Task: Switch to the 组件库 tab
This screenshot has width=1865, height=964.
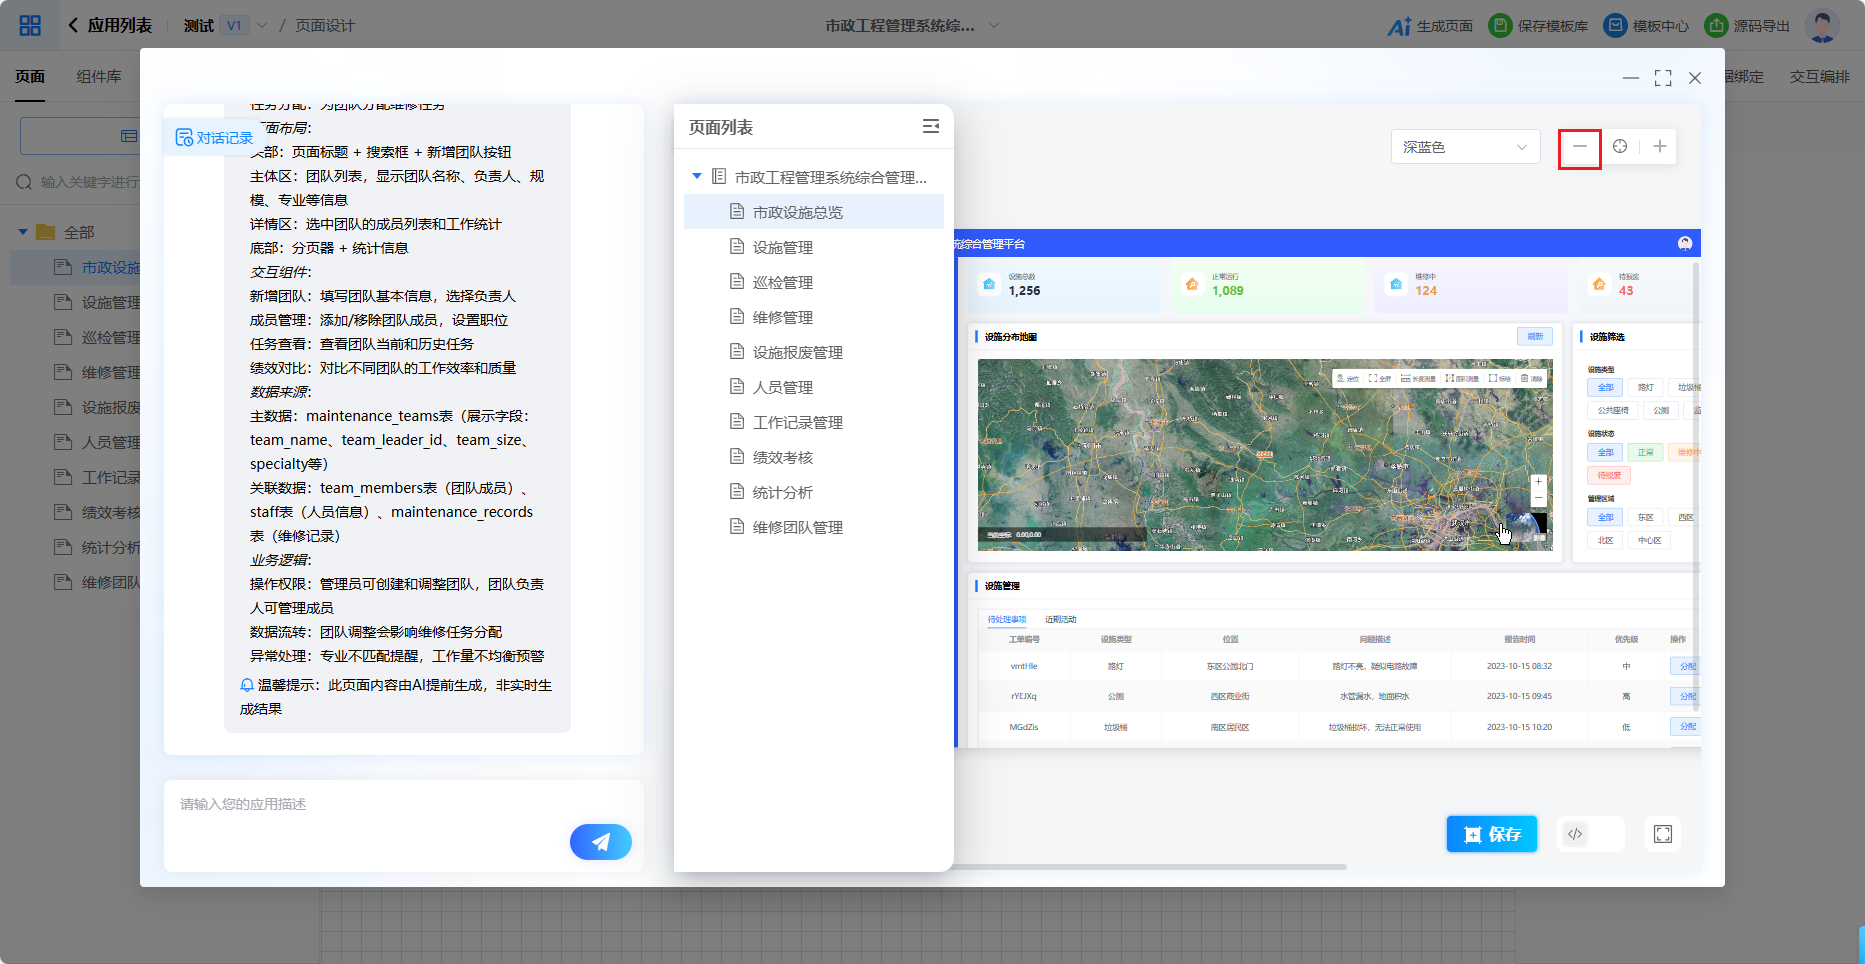Action: (99, 77)
